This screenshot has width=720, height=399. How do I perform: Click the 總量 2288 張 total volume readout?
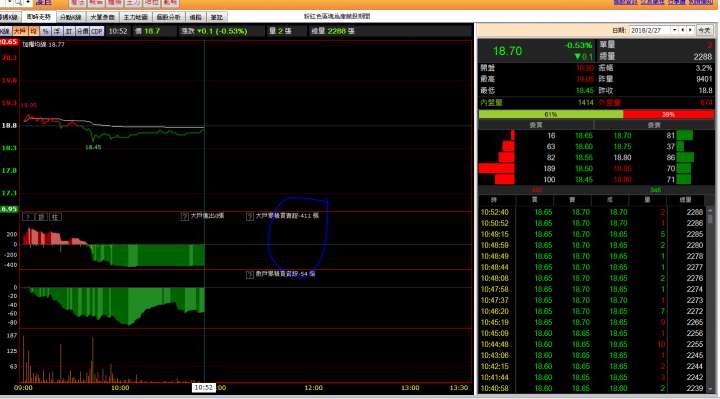coord(332,31)
